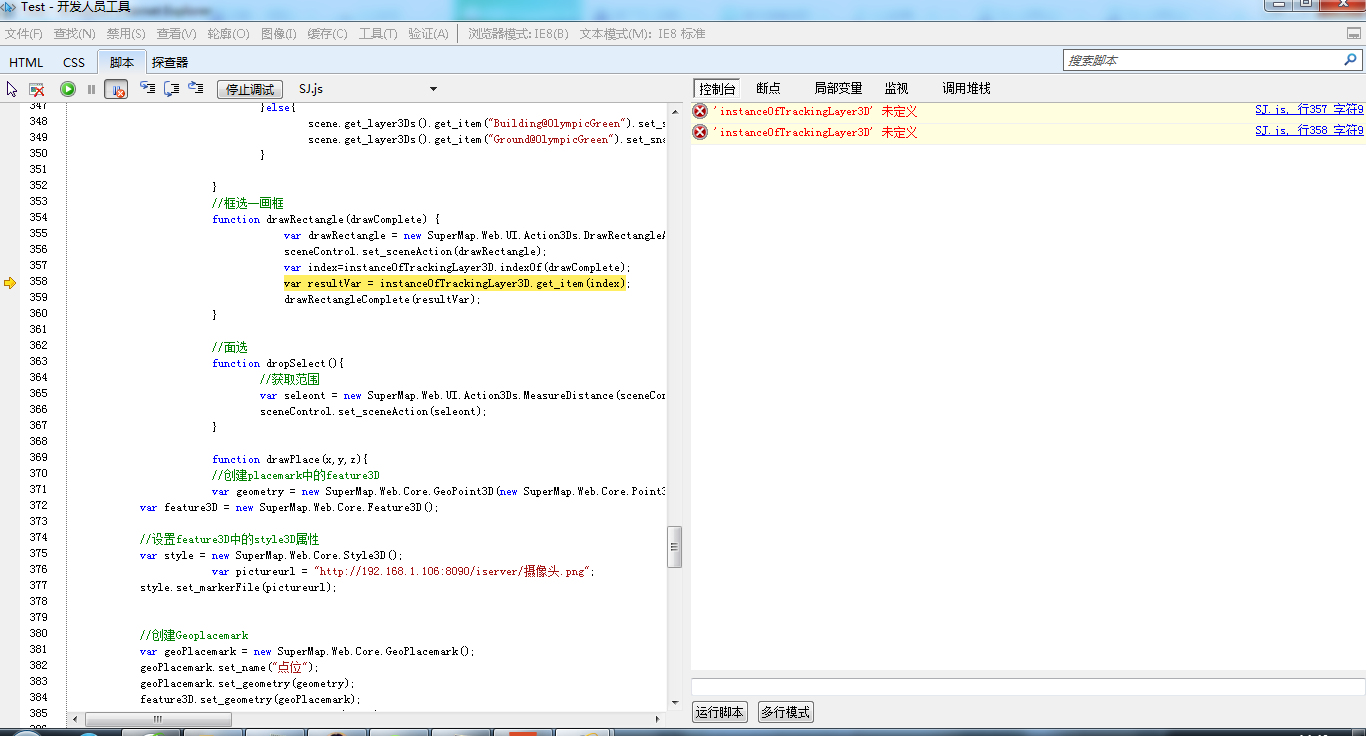1366x736 pixels.
Task: Click the highlighted var resultVar code line
Action: (458, 283)
